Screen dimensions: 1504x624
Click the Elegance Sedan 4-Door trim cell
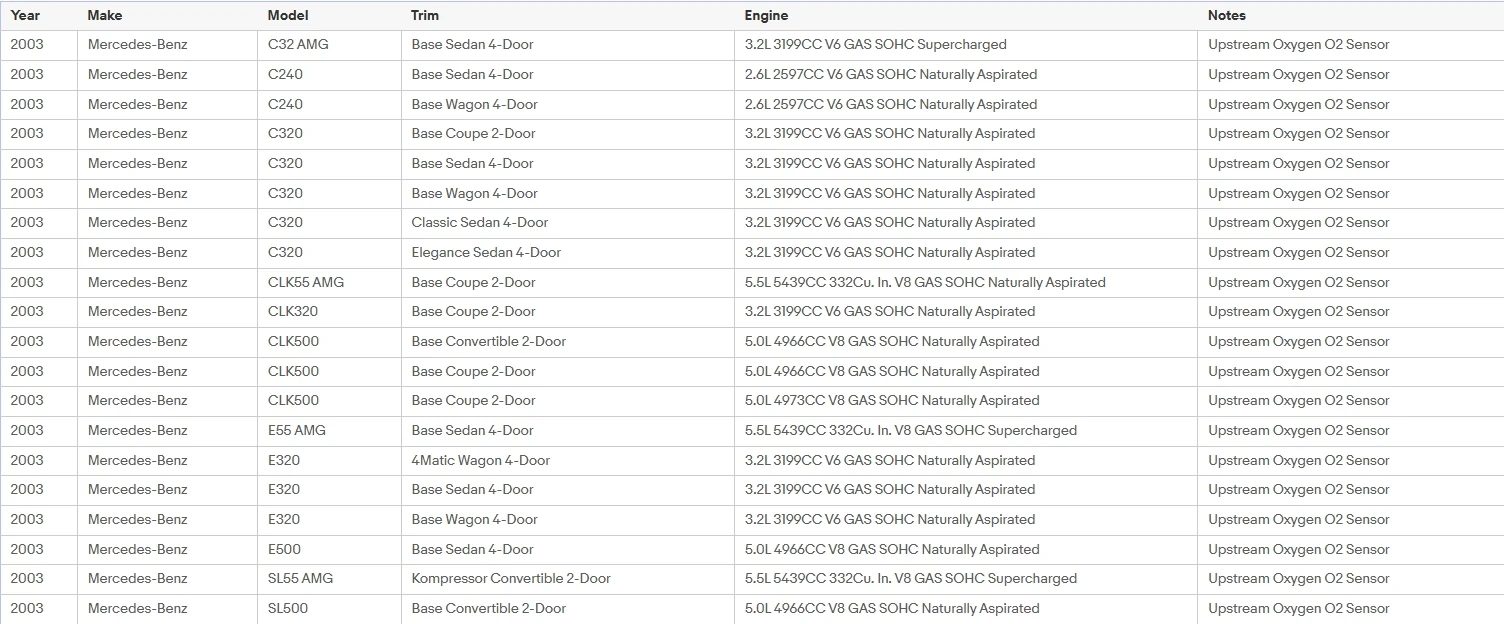(567, 253)
